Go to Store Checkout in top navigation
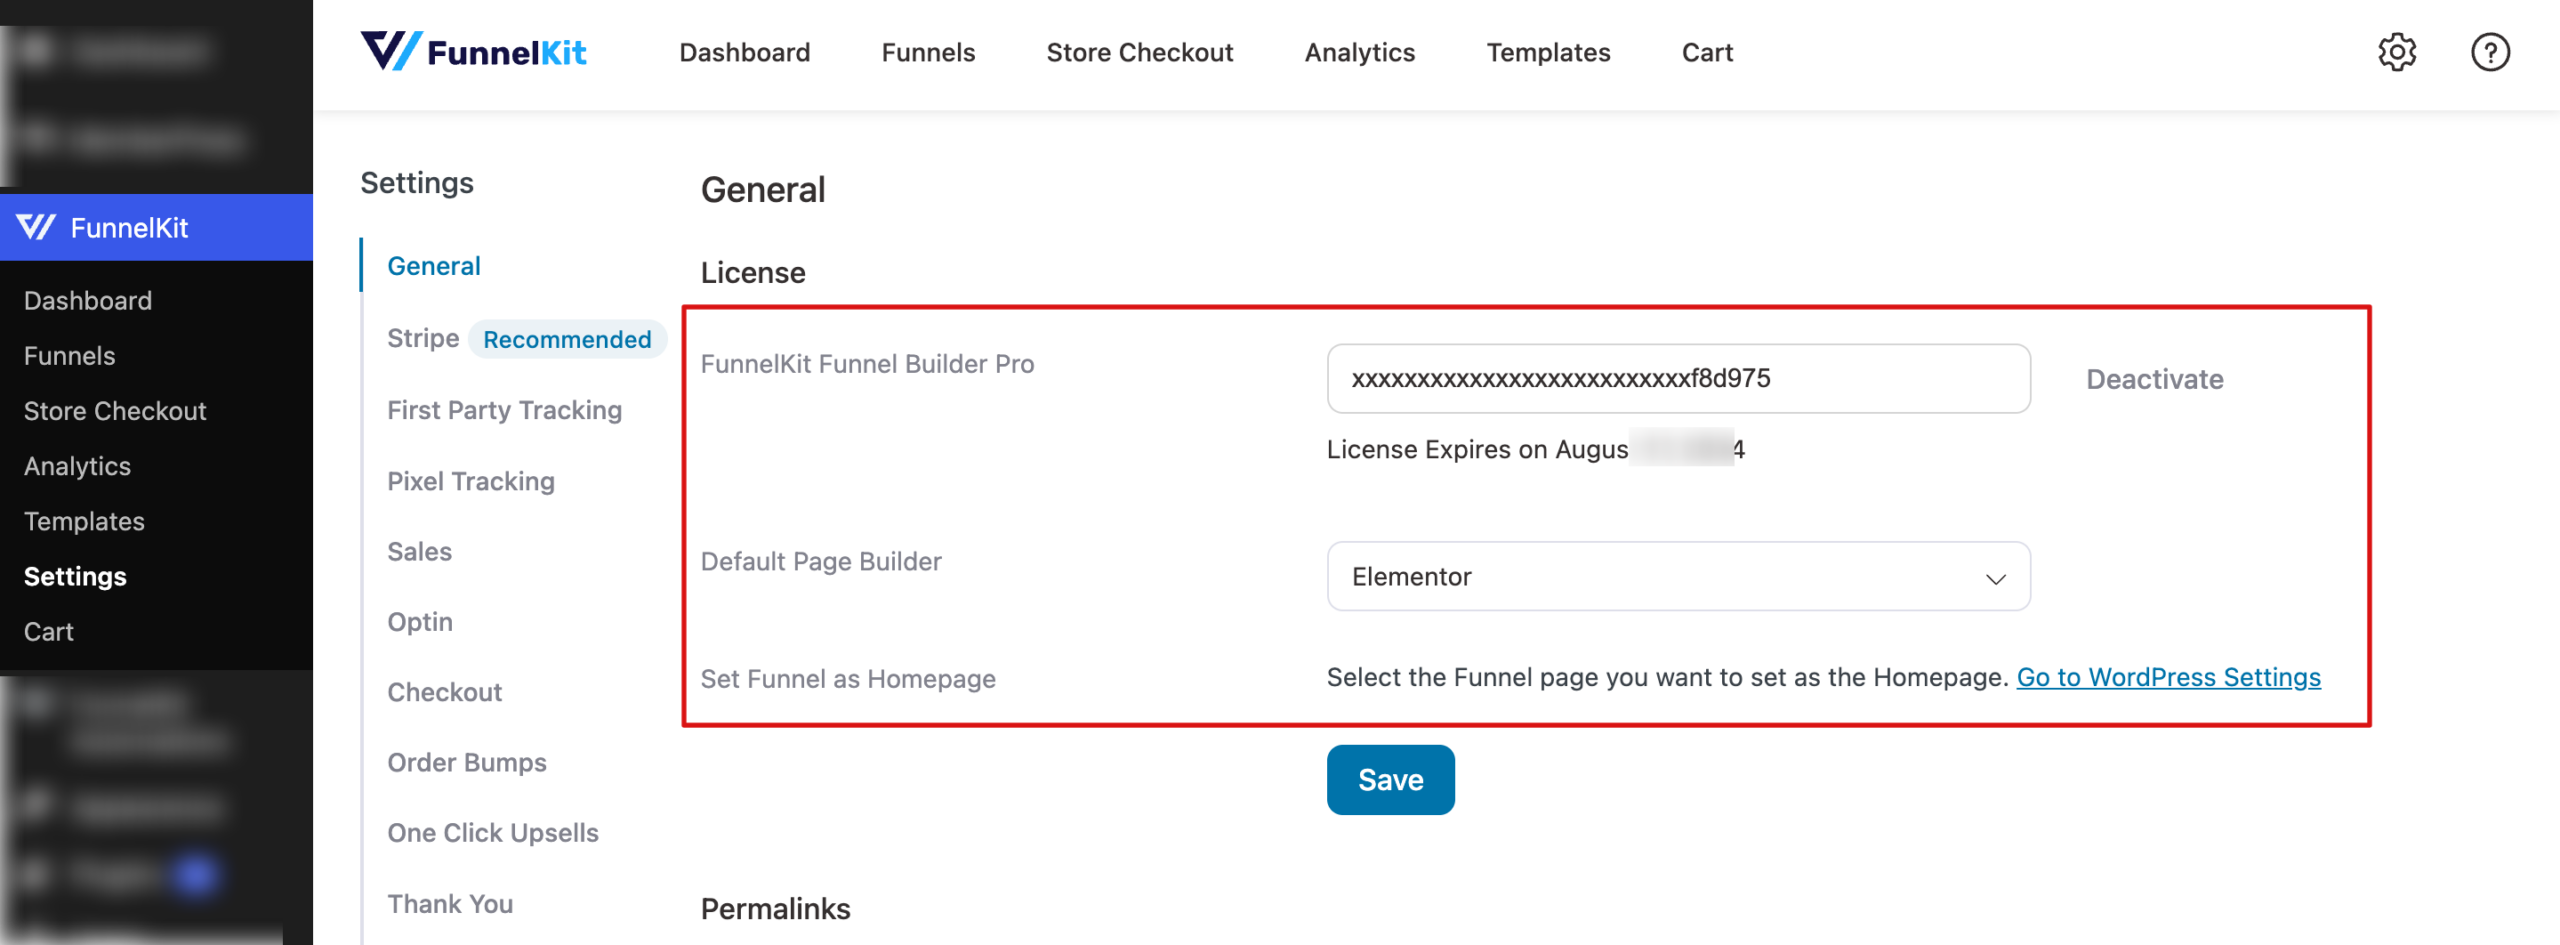This screenshot has width=2560, height=945. pos(1139,52)
